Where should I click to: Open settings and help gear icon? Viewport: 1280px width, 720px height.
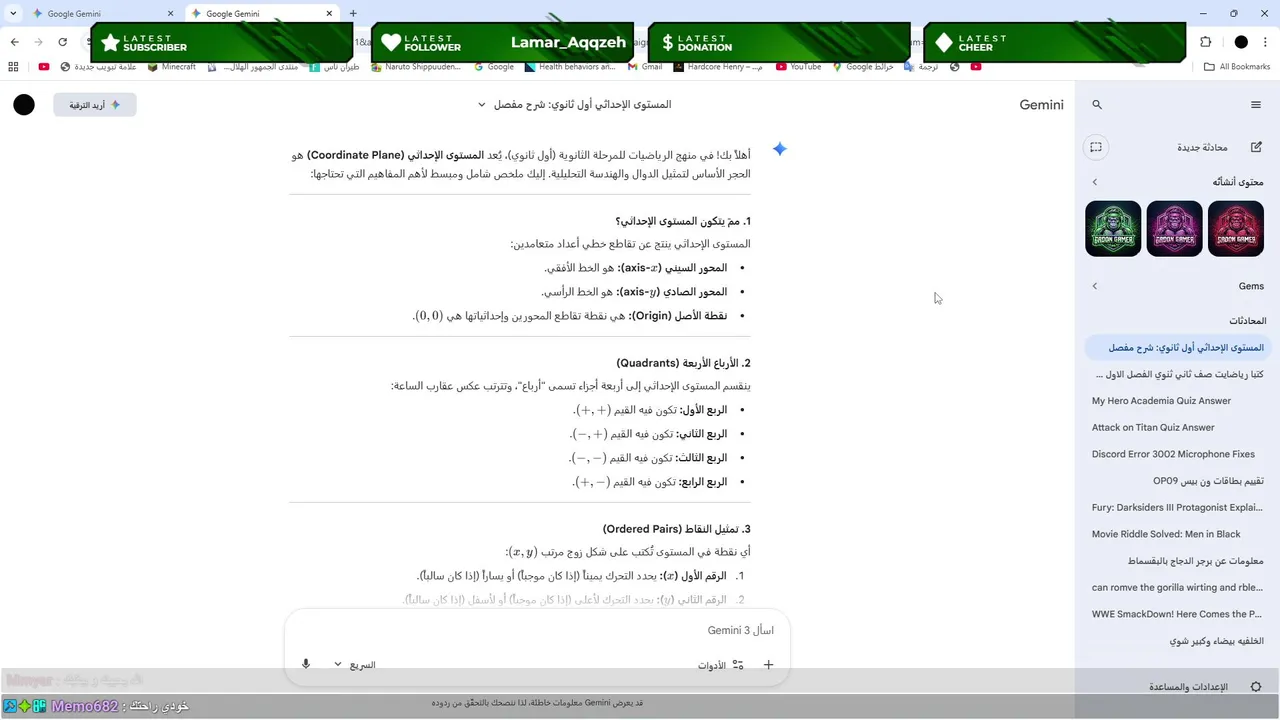[1256, 687]
